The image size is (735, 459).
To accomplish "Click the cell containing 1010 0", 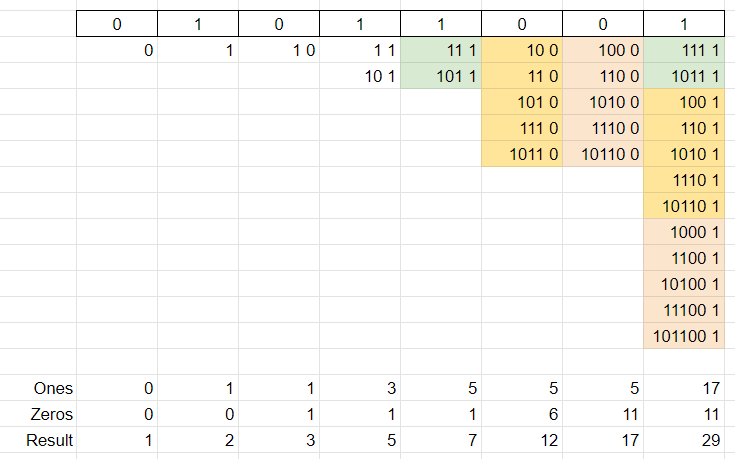I will click(x=603, y=102).
